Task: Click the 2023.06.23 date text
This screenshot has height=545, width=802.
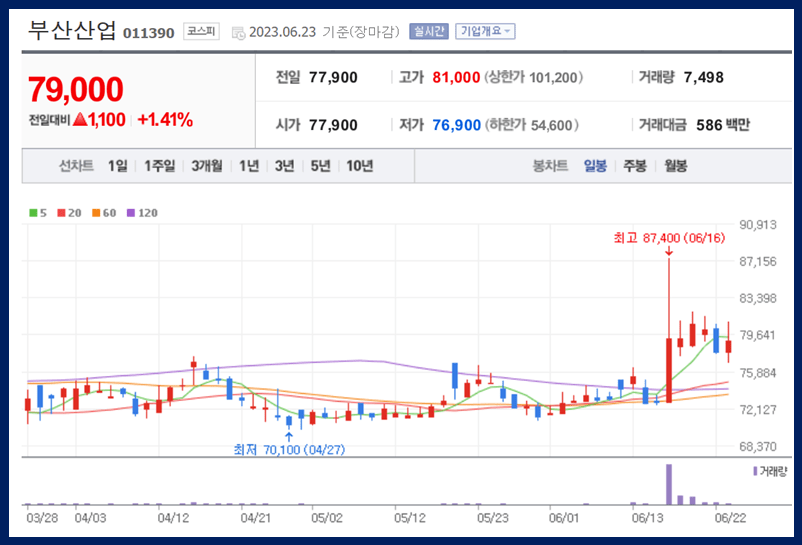Action: (x=283, y=32)
